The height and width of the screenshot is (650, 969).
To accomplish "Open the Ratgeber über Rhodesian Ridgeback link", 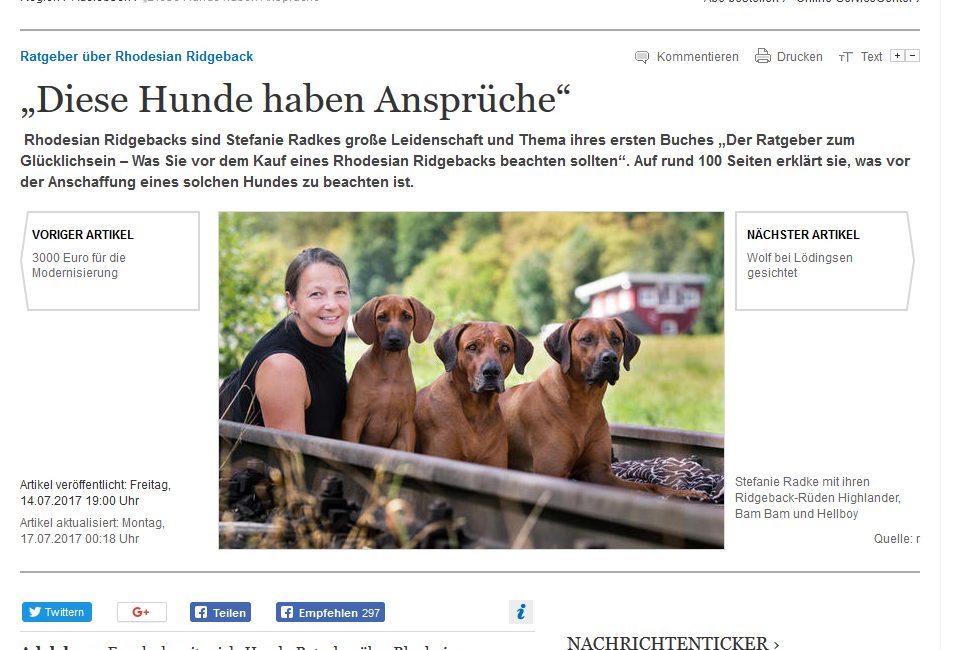I will click(x=137, y=56).
